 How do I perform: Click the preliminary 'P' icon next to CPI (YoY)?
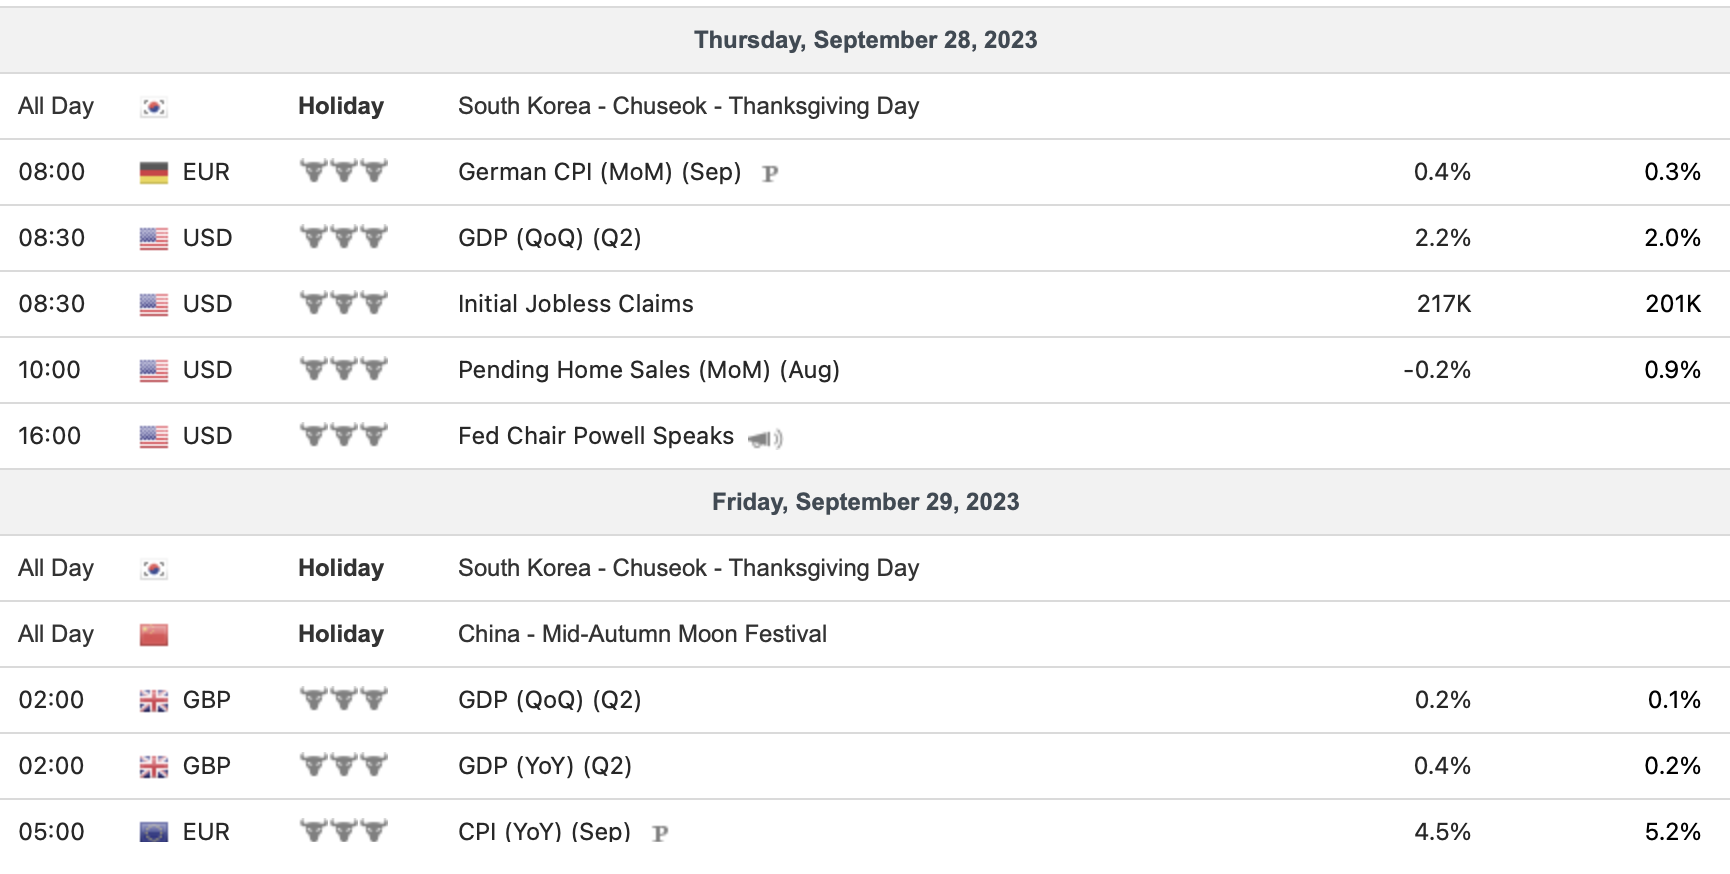[660, 833]
